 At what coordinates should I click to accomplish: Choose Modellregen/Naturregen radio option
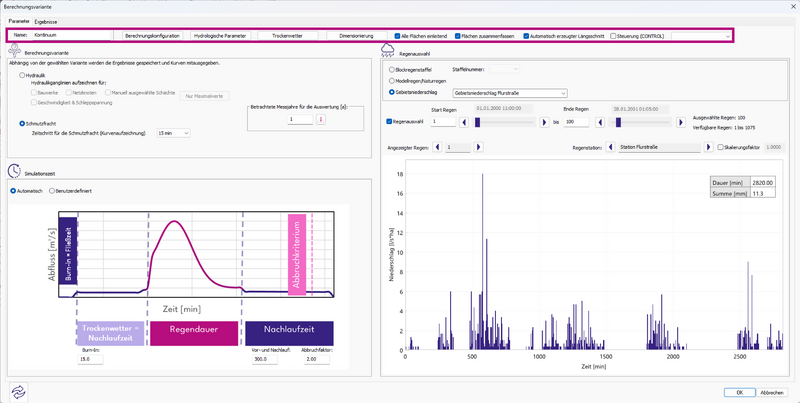[x=392, y=81]
